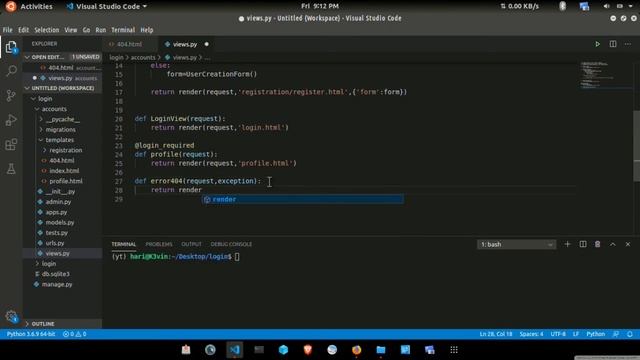
Task: Open Firefox from the dock
Action: coord(356,350)
